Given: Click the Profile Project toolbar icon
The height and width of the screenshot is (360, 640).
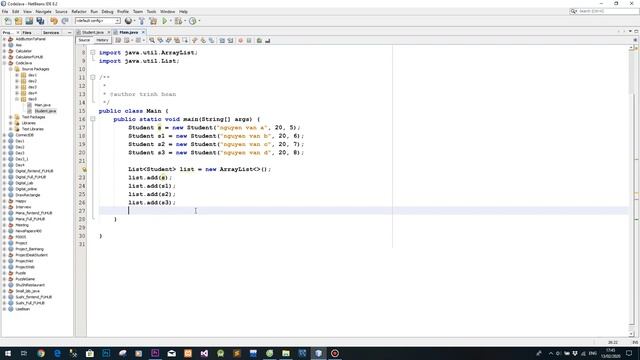Looking at the screenshot, I should click(193, 21).
